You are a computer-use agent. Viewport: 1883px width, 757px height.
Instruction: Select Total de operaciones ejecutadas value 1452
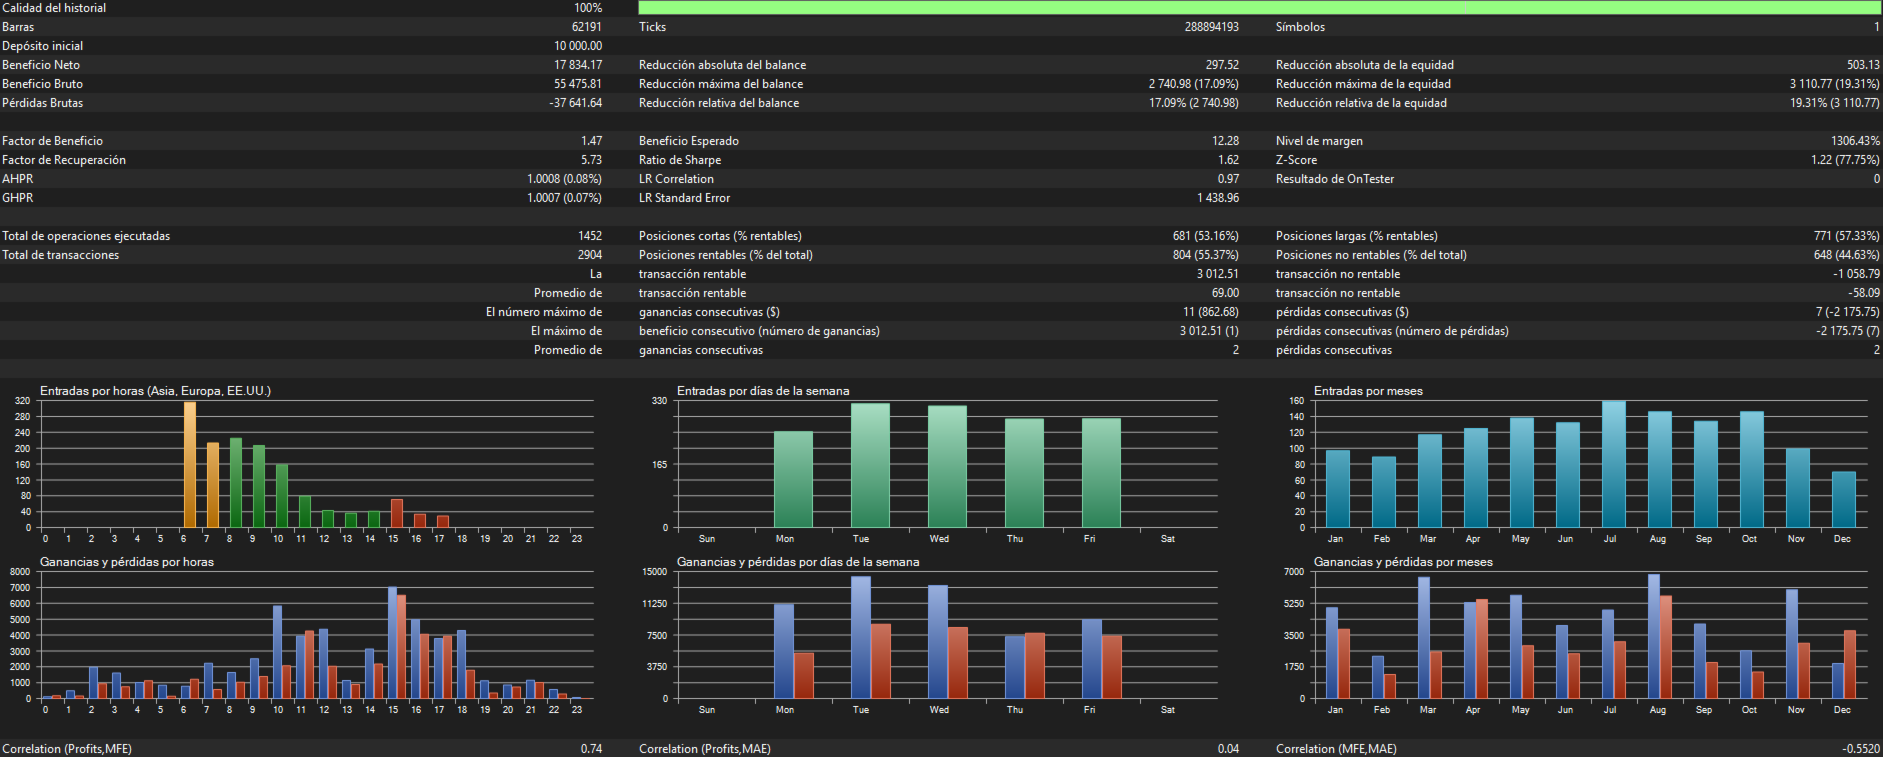pyautogui.click(x=590, y=236)
